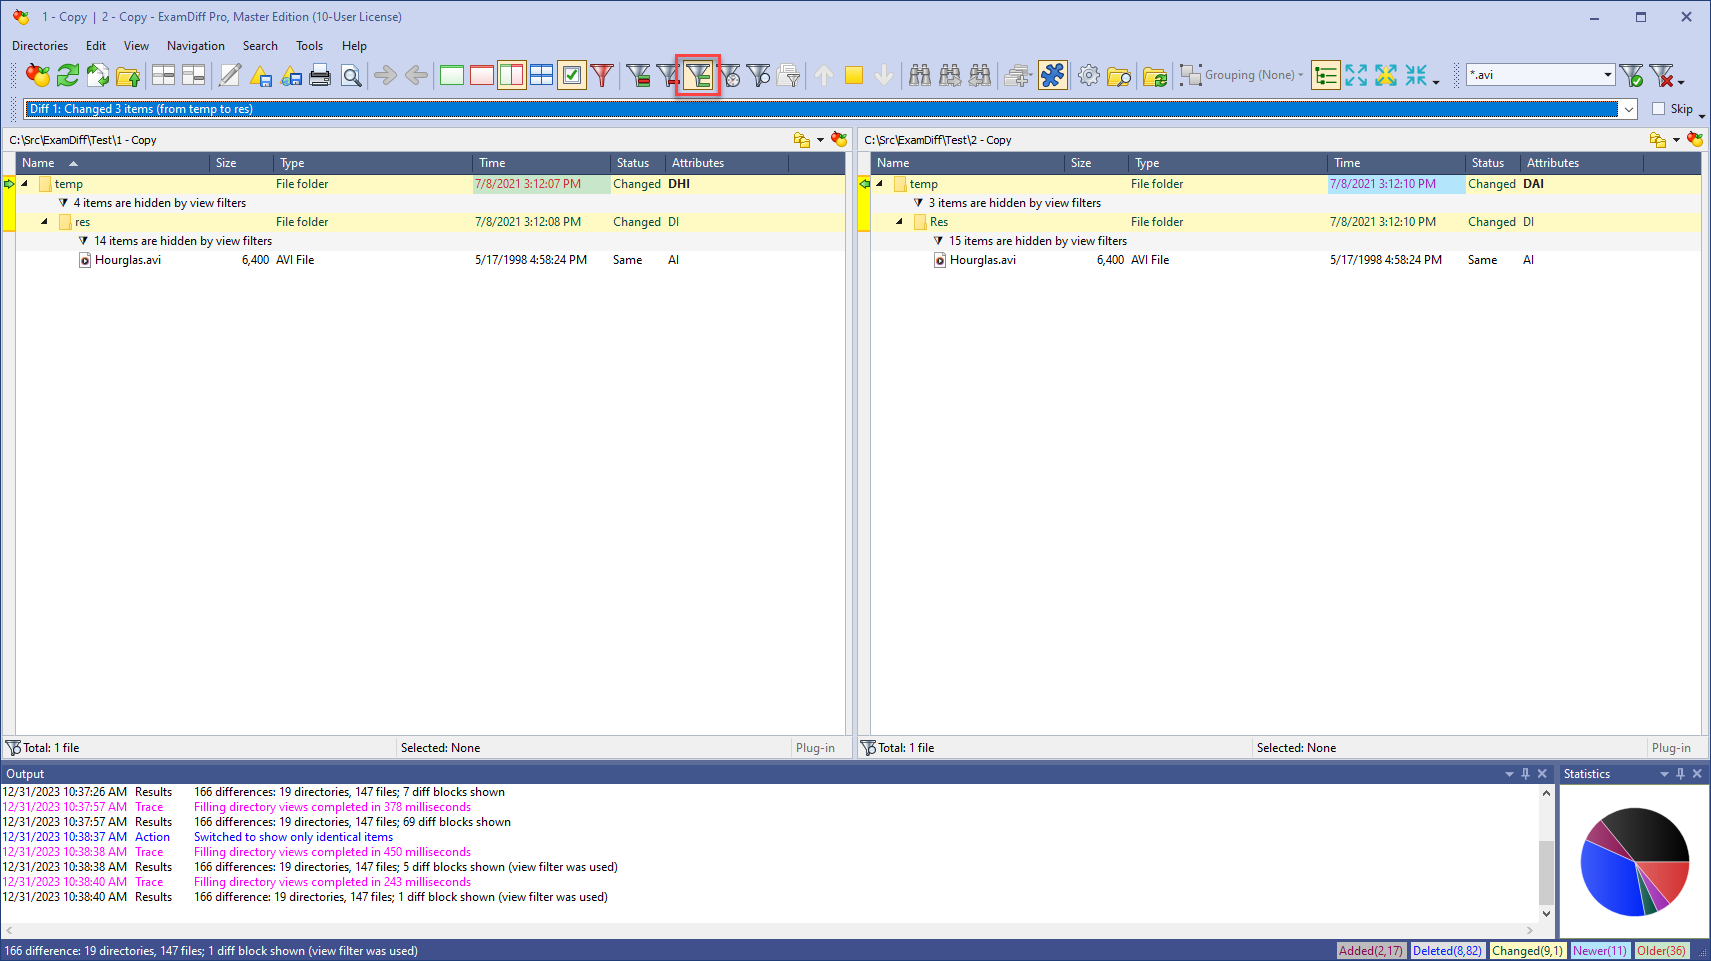Image resolution: width=1711 pixels, height=961 pixels.
Task: Click the folder with green refresh icon
Action: (1155, 75)
